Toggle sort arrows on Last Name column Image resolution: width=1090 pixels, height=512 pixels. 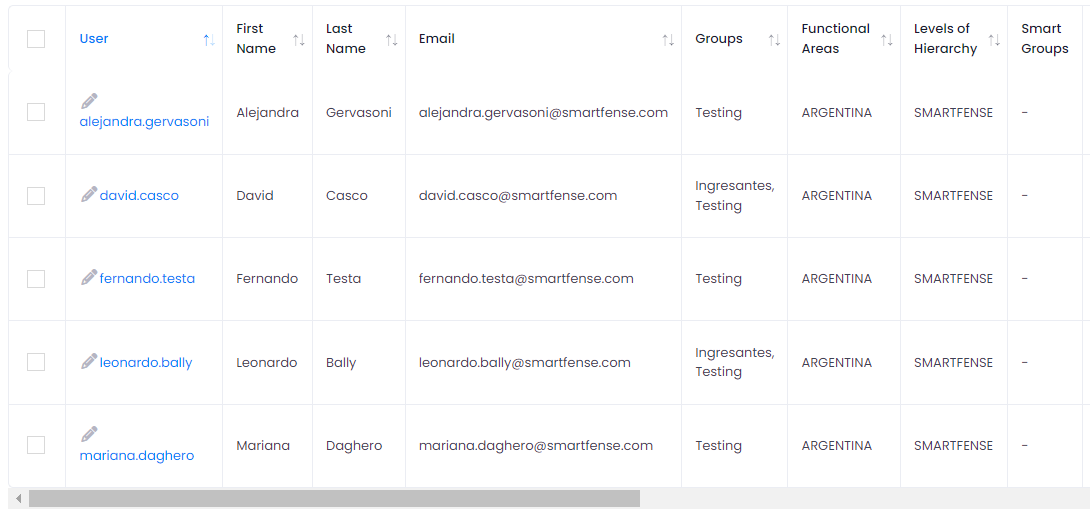(x=392, y=40)
